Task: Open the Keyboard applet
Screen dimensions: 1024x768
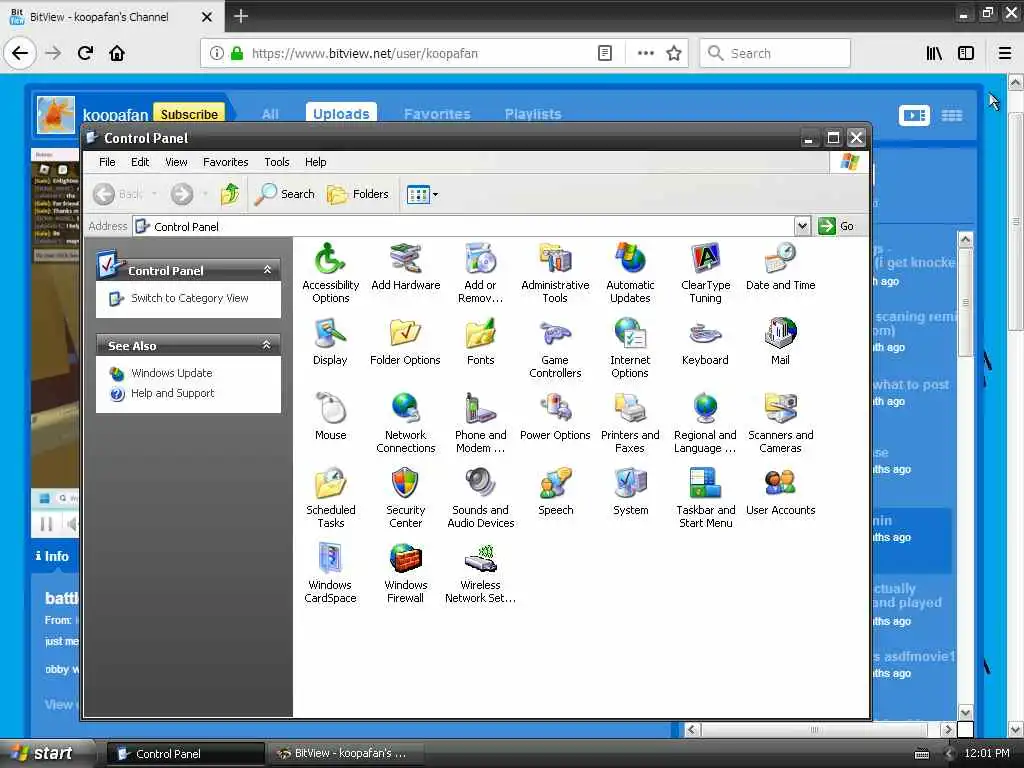Action: pos(705,342)
